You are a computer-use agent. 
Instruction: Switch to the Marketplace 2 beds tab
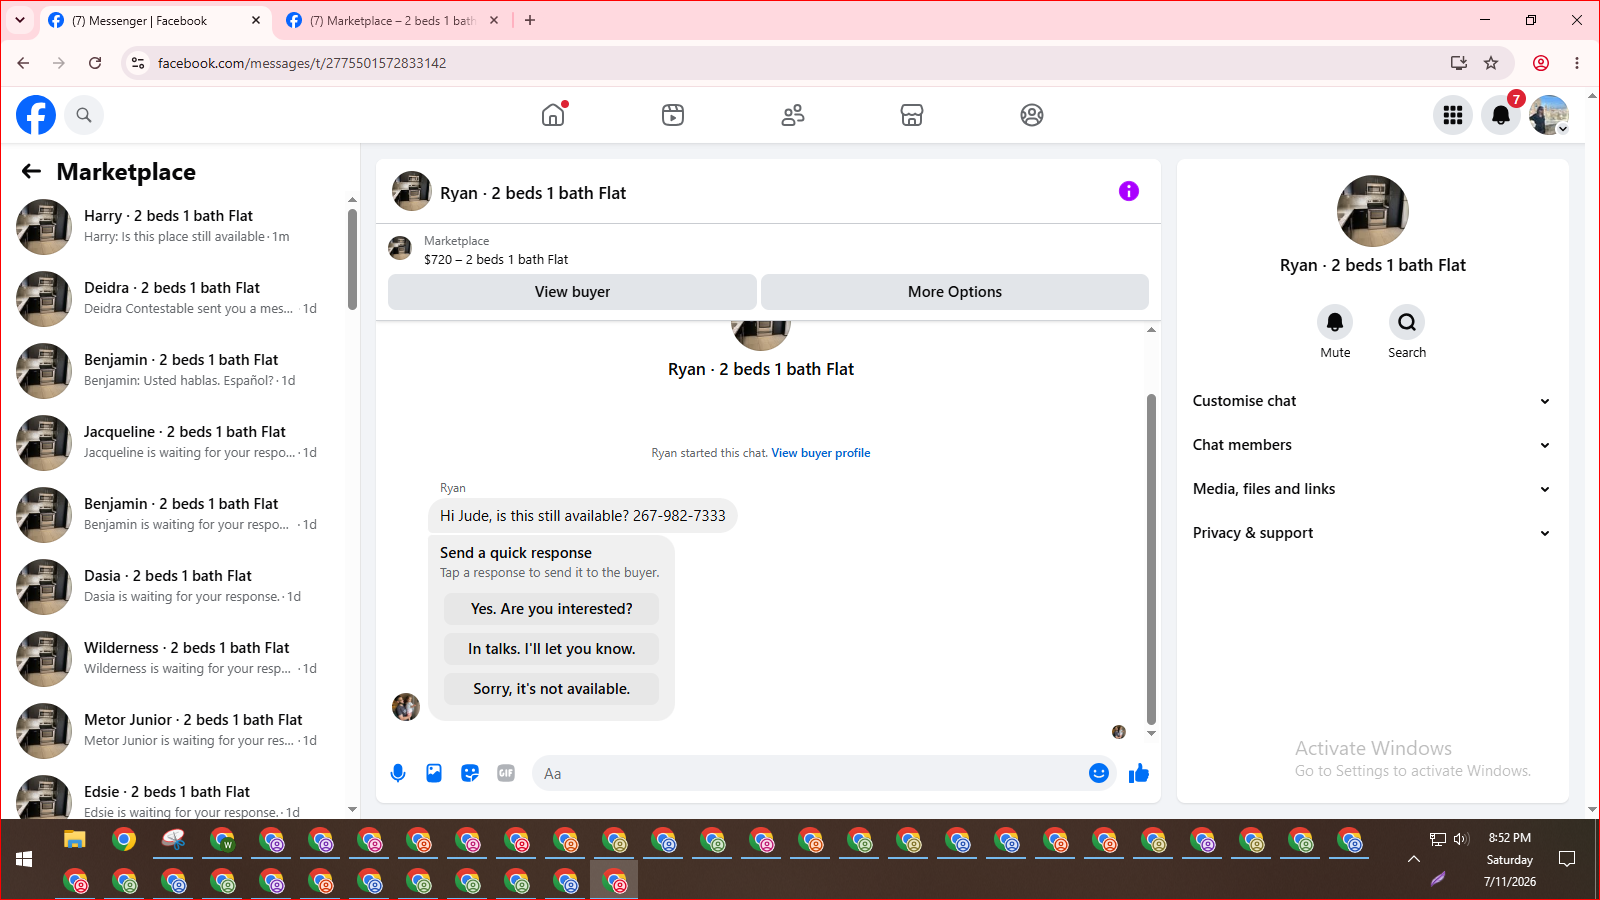click(392, 20)
